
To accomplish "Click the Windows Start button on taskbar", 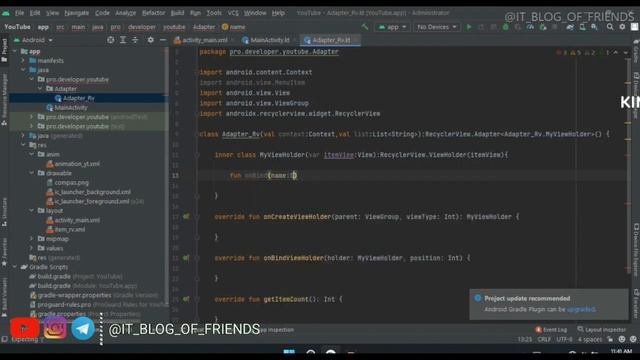I will tap(289, 353).
